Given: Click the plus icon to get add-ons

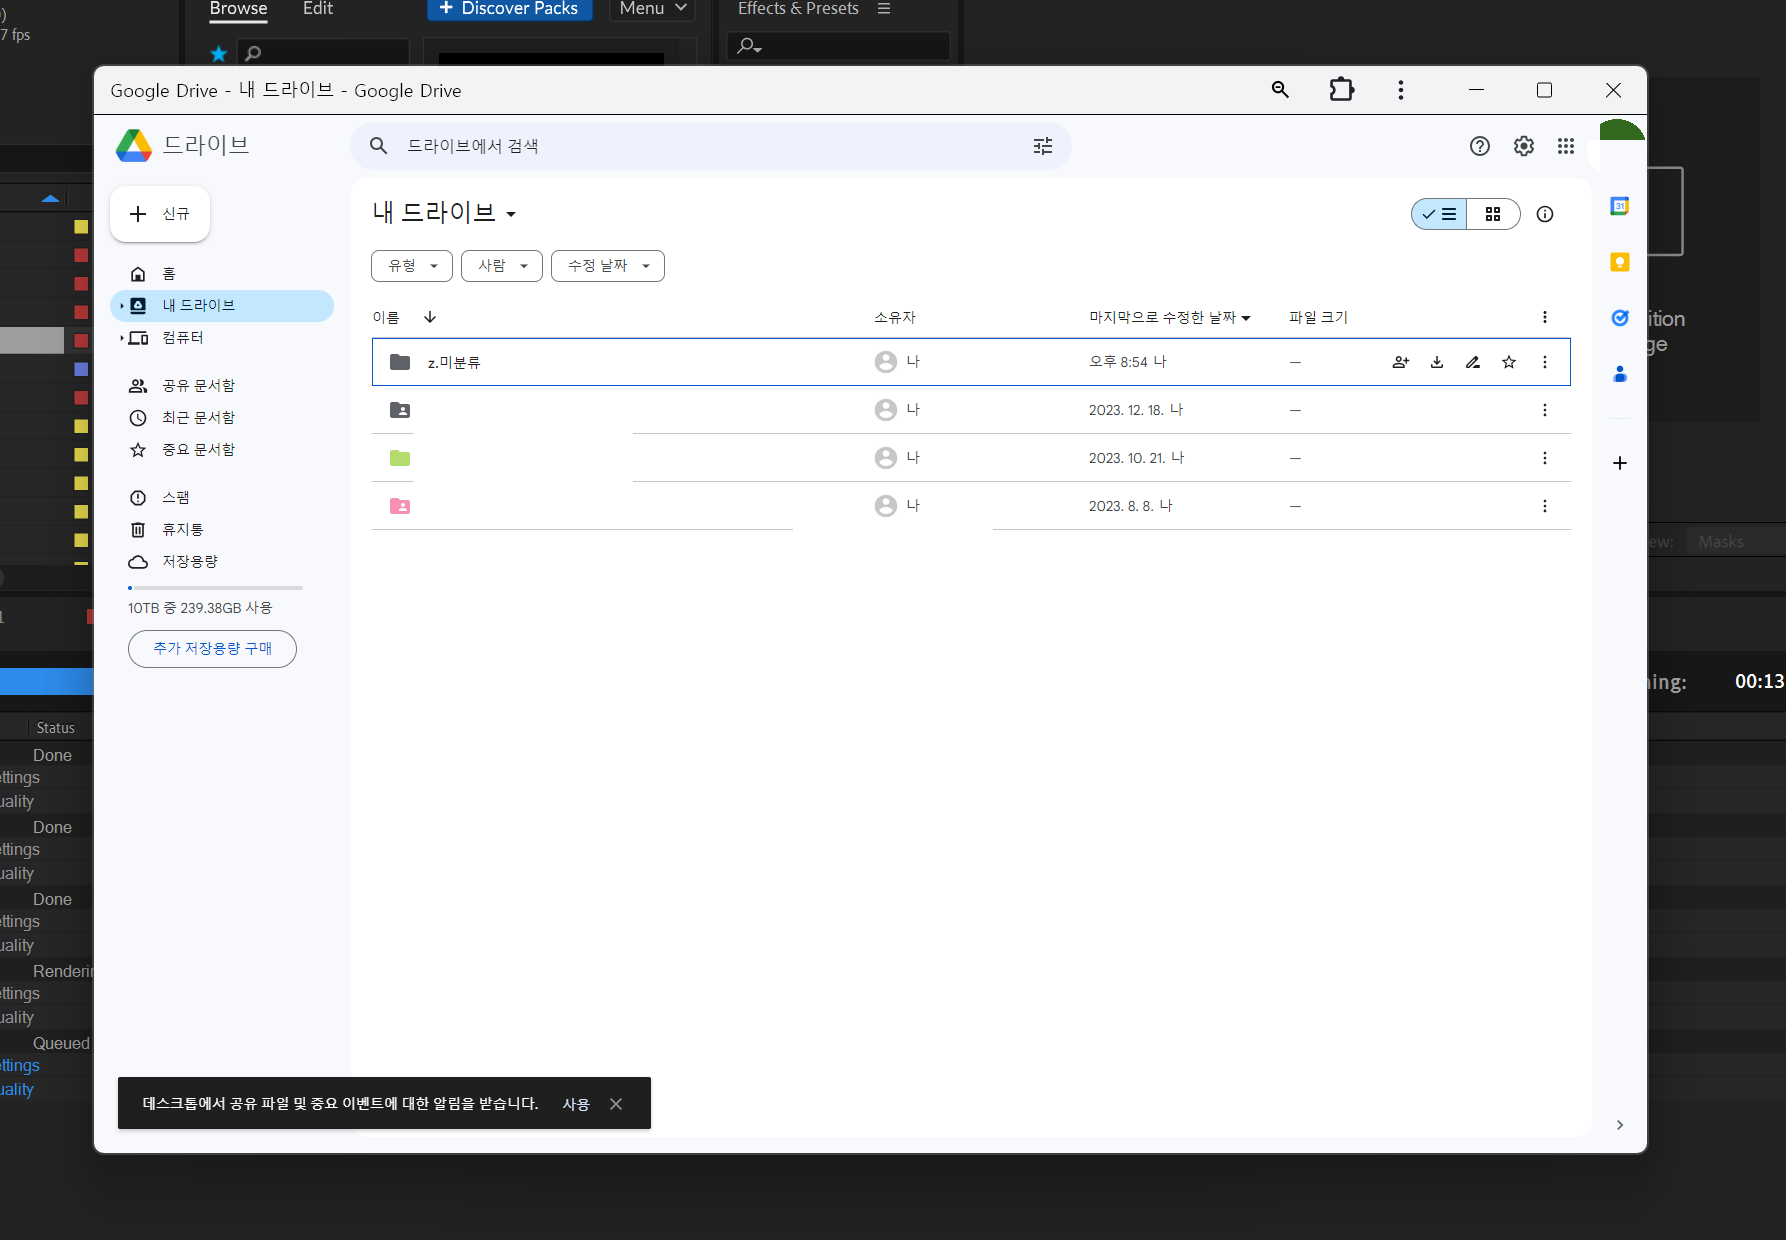Looking at the screenshot, I should (1620, 463).
